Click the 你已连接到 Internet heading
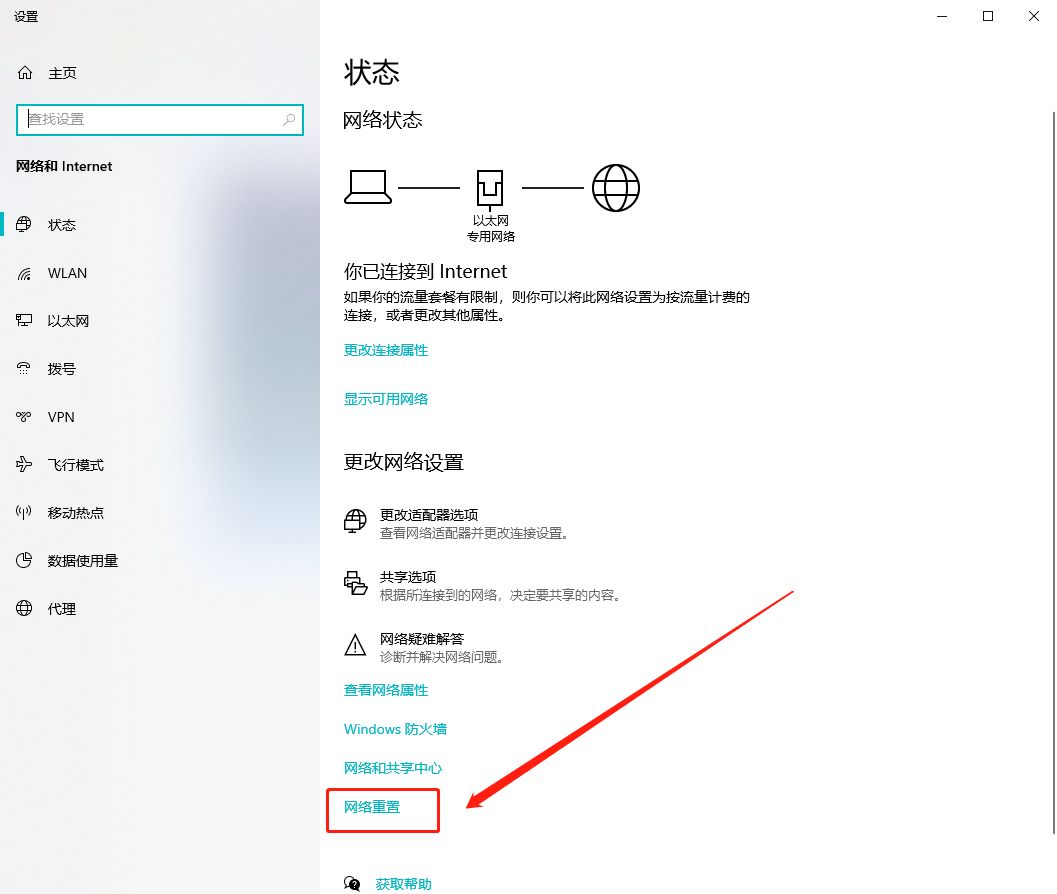 [x=425, y=272]
